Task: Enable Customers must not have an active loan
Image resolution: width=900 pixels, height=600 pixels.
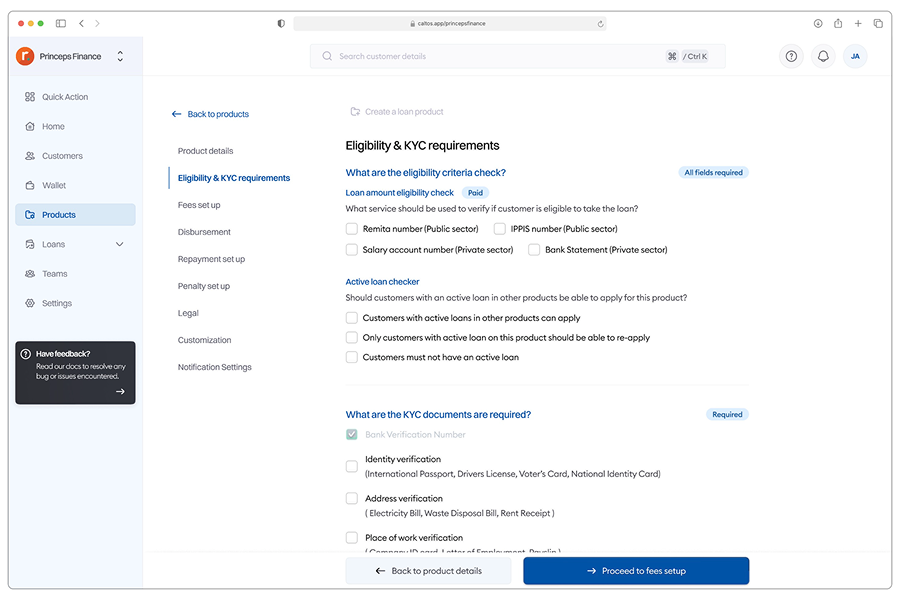Action: (x=352, y=357)
